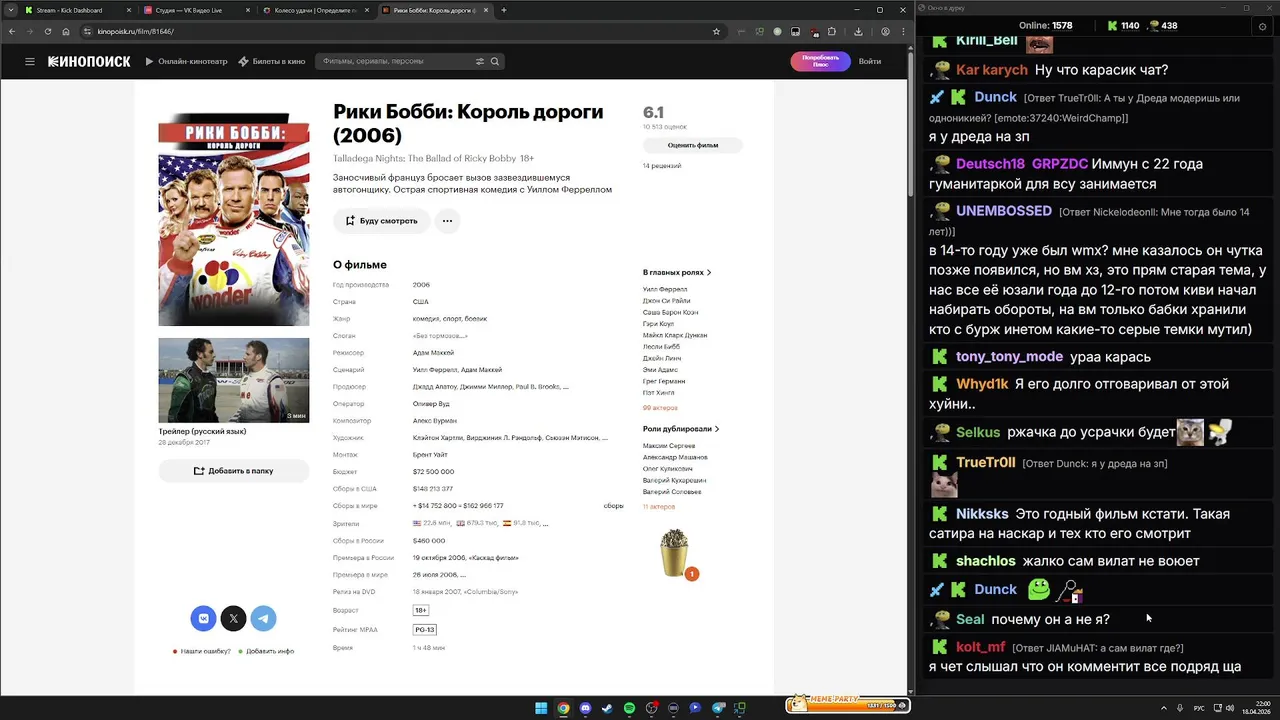Open Discord from the taskbar
This screenshot has width=1280, height=720.
click(585, 708)
